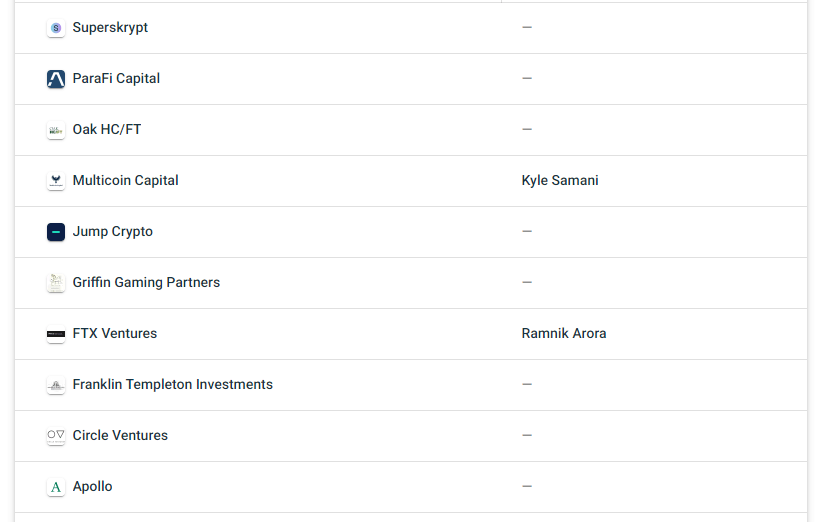Open the Multicoin Capital investor link
Image resolution: width=815 pixels, height=522 pixels.
point(126,180)
